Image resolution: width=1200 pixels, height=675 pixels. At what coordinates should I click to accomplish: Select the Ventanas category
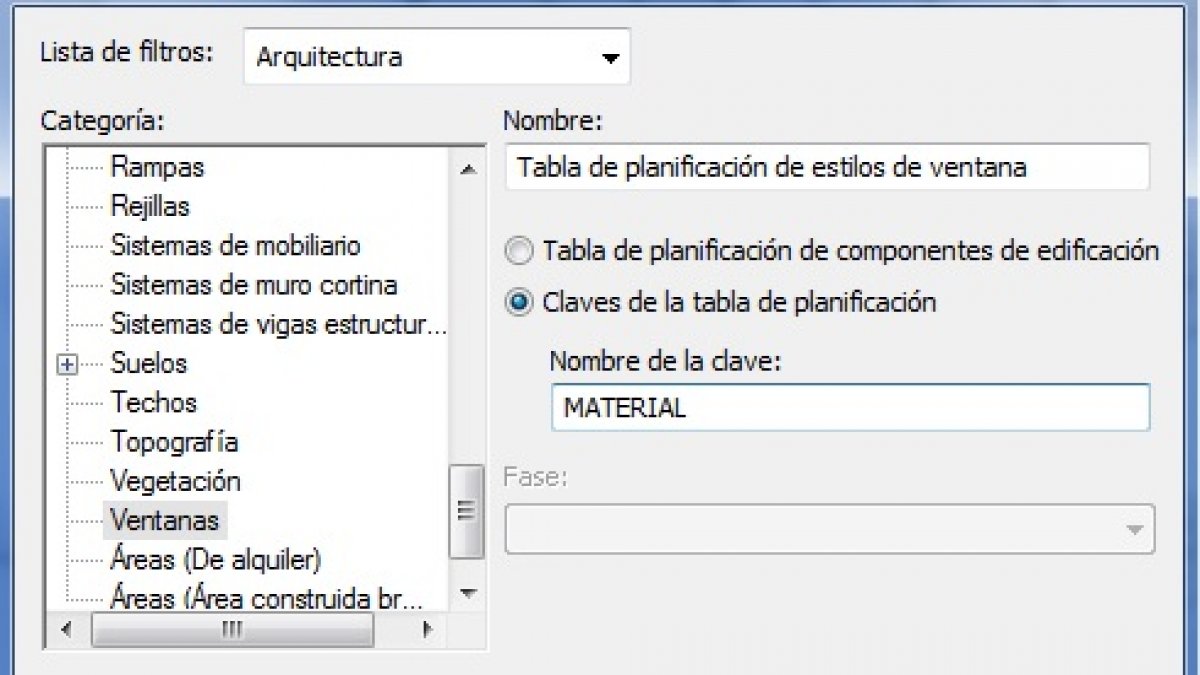pyautogui.click(x=165, y=521)
